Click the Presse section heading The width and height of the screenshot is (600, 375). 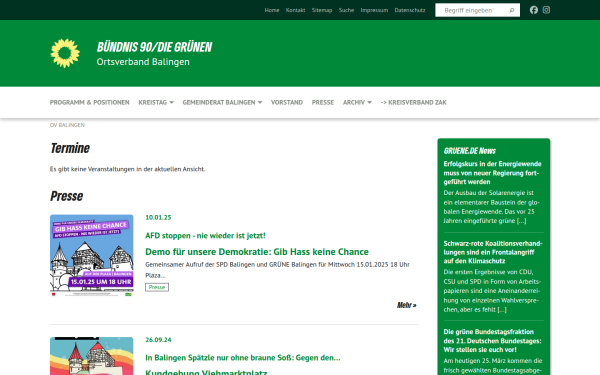pyautogui.click(x=67, y=196)
